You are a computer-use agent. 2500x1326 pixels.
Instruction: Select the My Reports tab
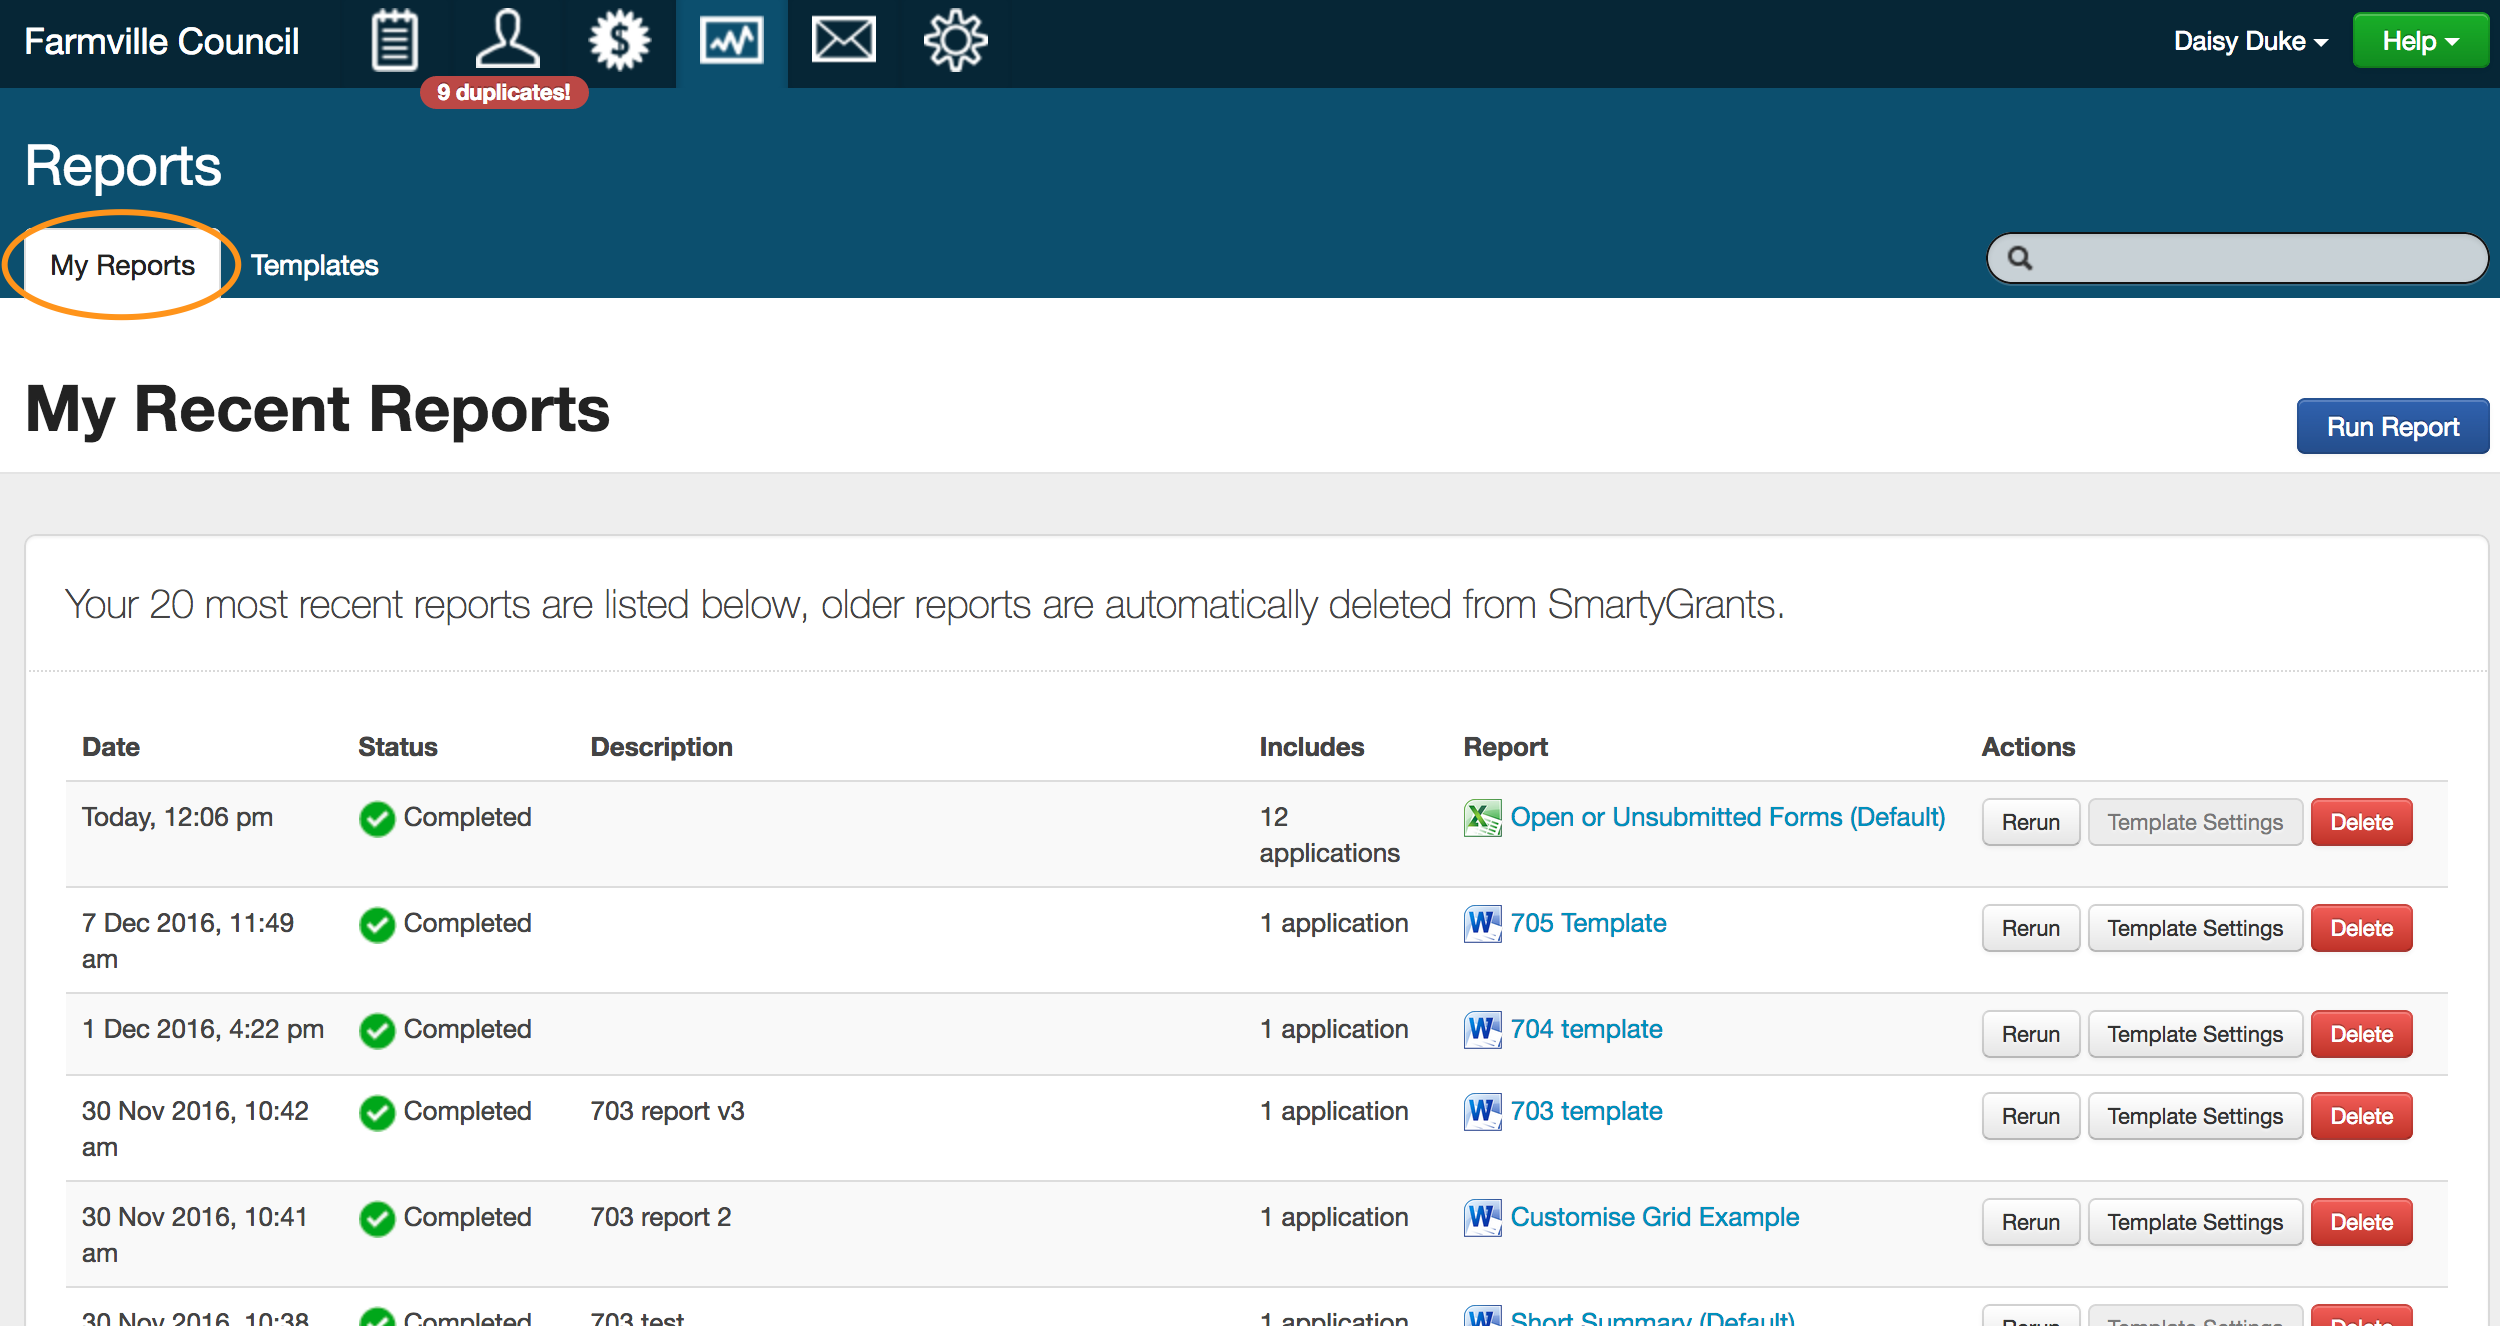click(x=122, y=265)
